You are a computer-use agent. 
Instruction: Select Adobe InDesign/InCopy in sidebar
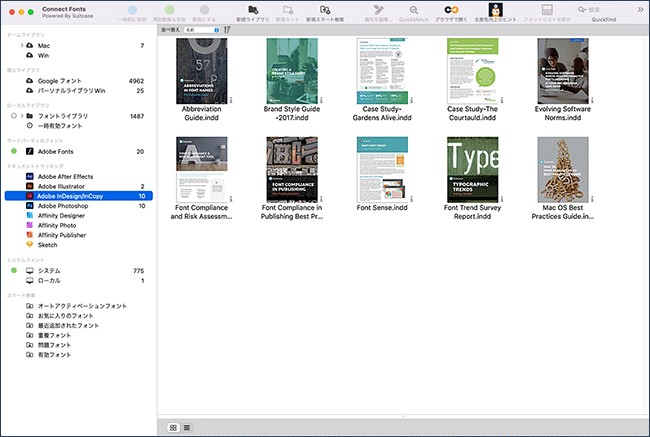(79, 196)
